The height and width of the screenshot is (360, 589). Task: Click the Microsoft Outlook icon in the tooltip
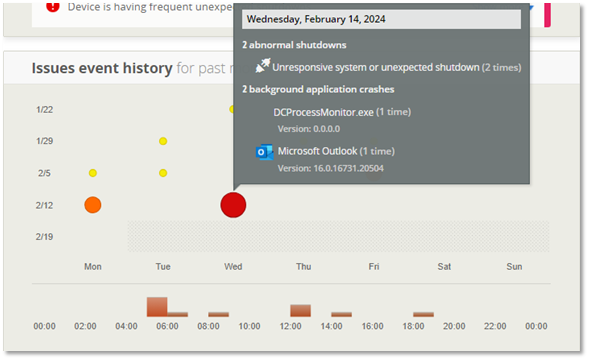pos(264,152)
